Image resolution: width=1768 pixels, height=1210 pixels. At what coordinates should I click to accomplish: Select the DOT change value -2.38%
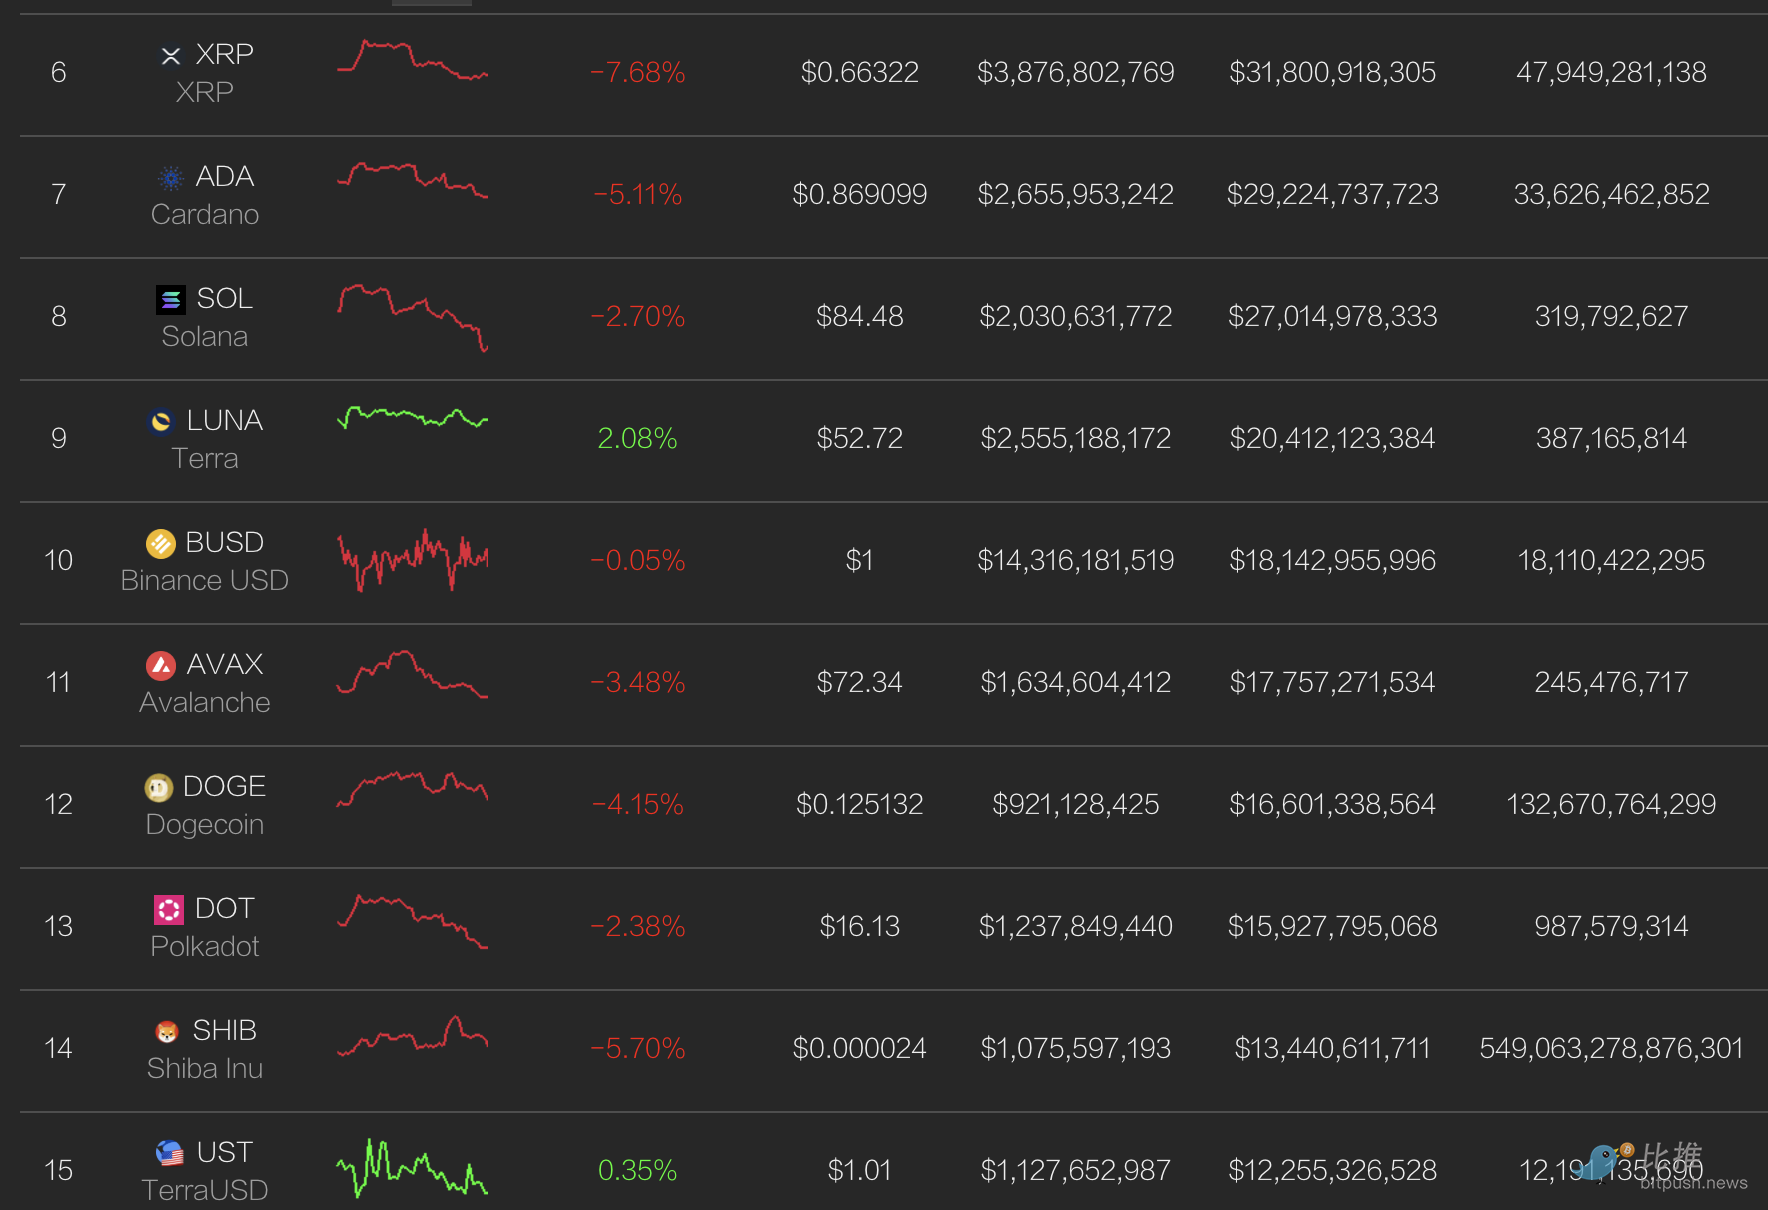[x=638, y=926]
